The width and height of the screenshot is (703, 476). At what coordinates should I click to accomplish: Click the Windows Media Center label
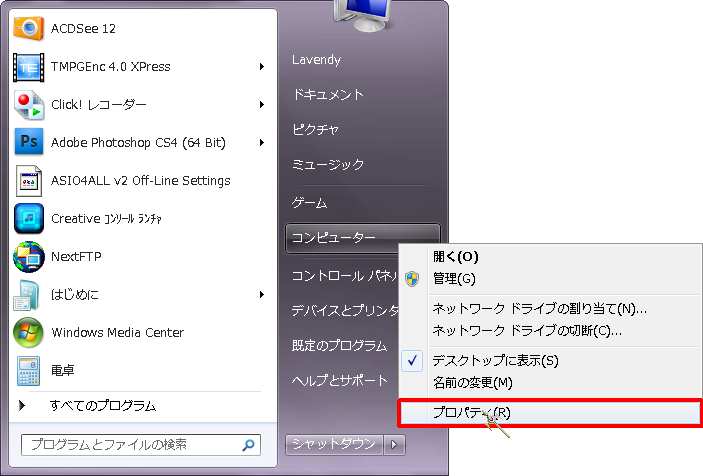click(118, 333)
